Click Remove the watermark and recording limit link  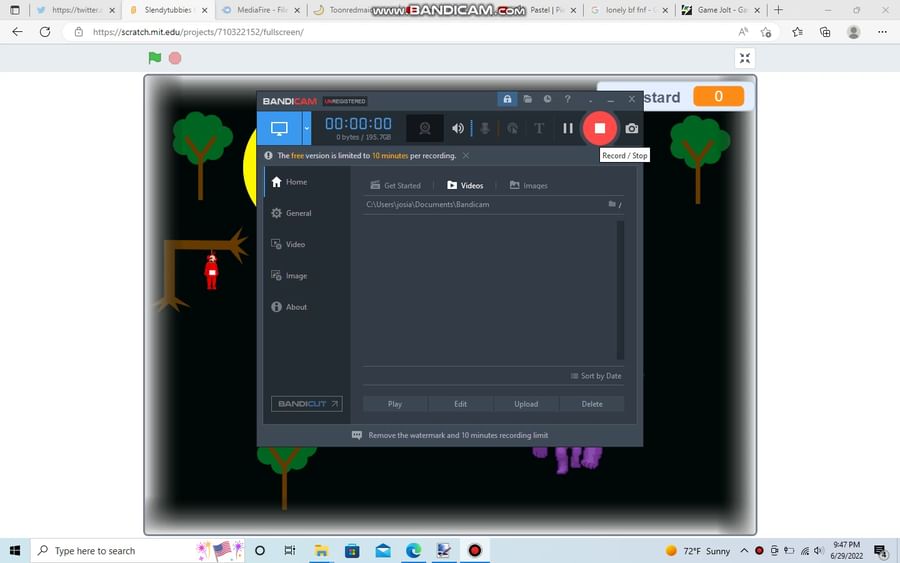pos(458,435)
